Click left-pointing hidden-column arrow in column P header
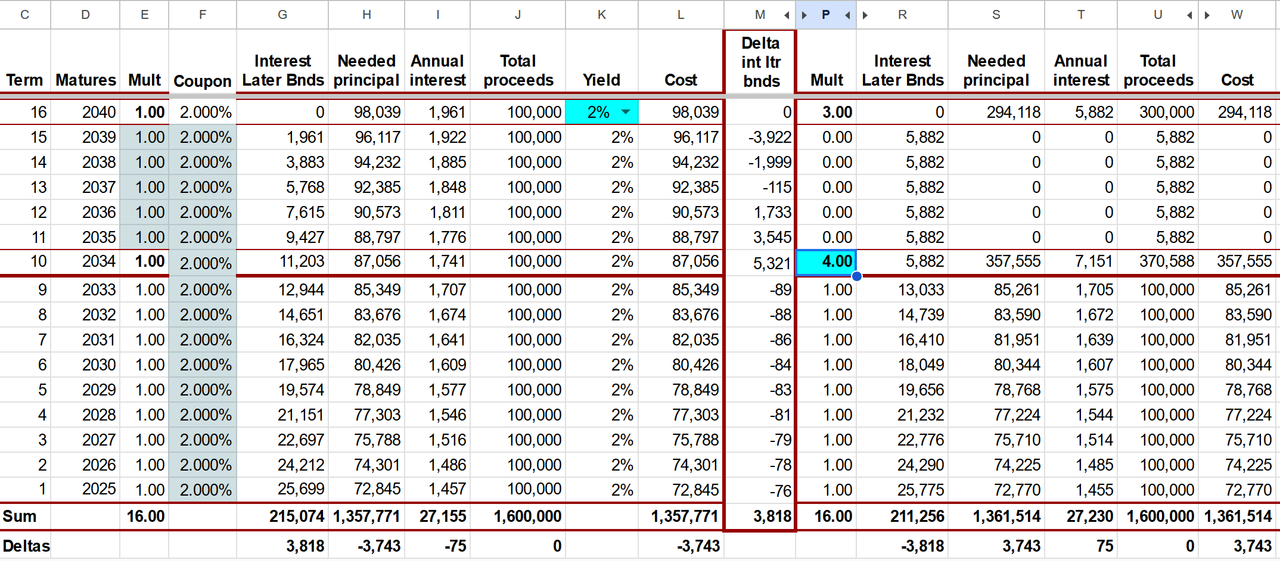Image resolution: width=1280 pixels, height=561 pixels. click(x=847, y=15)
